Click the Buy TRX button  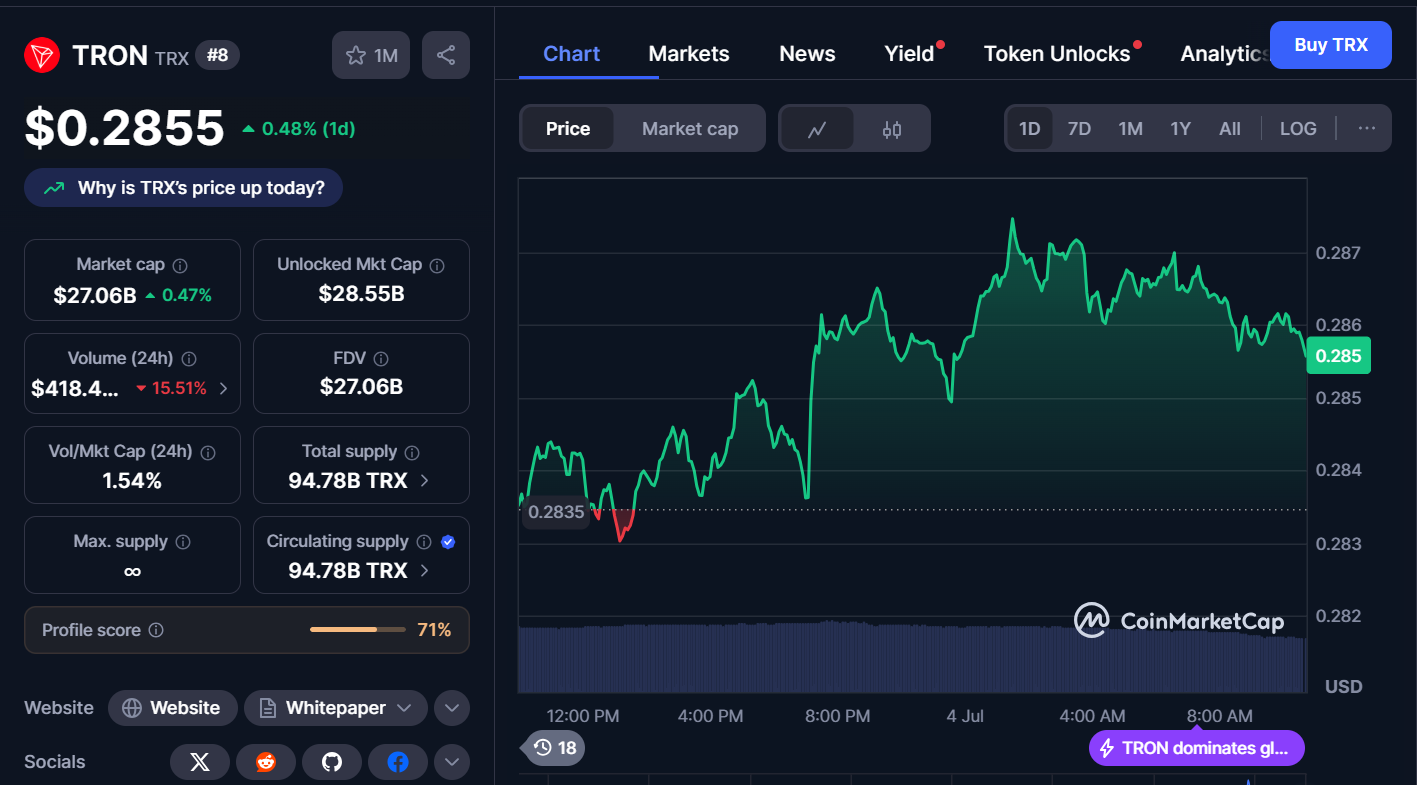(1330, 45)
